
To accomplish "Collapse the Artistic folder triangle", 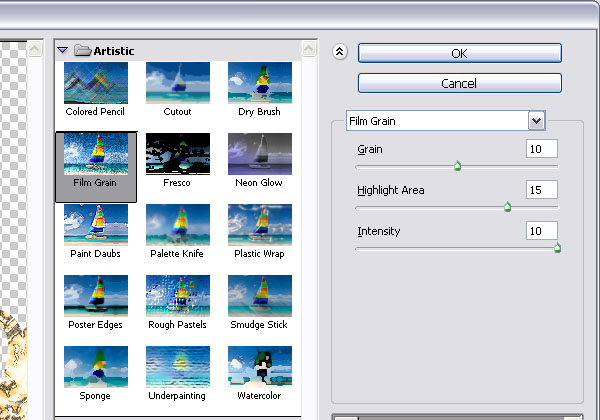I will pos(62,50).
